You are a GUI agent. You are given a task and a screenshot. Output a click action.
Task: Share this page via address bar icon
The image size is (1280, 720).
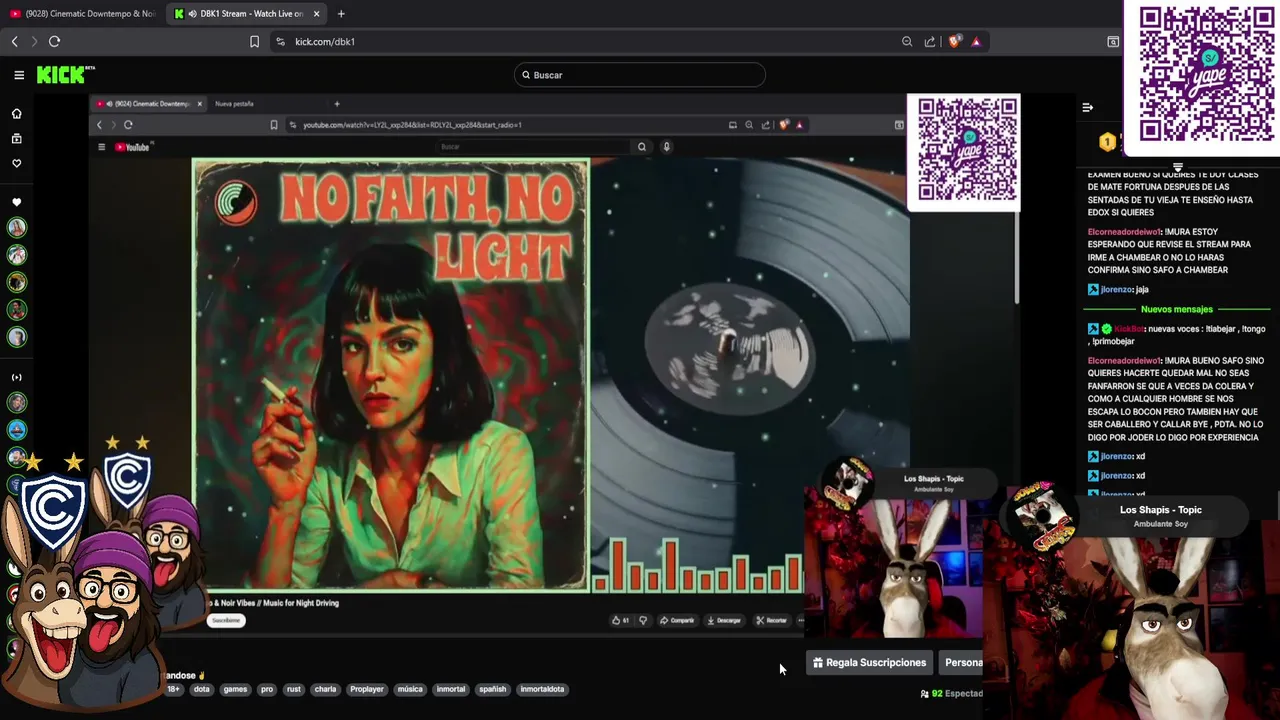(930, 41)
